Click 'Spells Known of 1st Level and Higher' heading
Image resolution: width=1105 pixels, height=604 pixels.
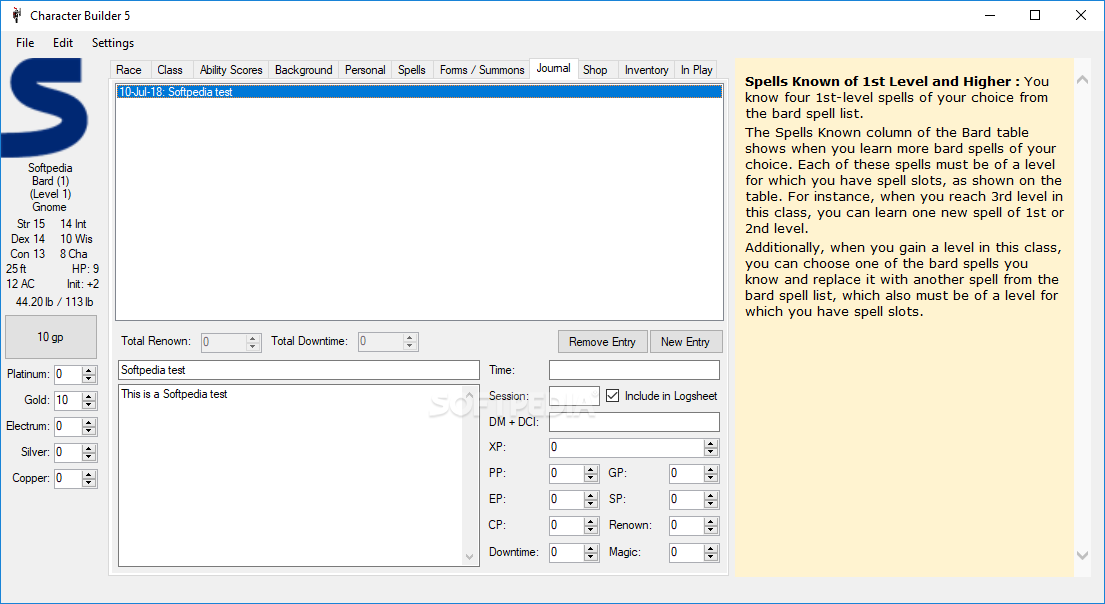tap(882, 82)
